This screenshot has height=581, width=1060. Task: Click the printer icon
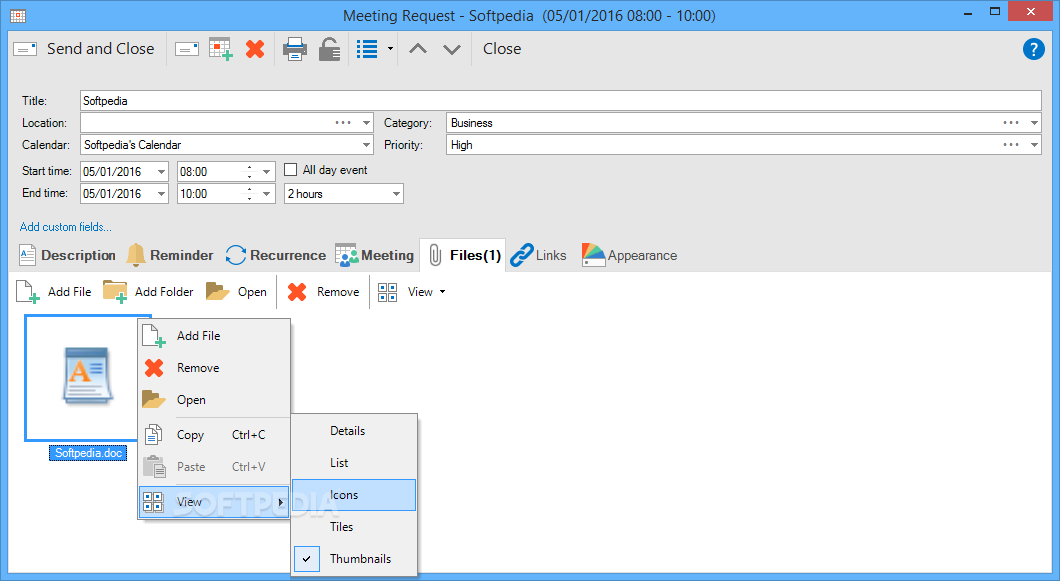click(x=295, y=49)
